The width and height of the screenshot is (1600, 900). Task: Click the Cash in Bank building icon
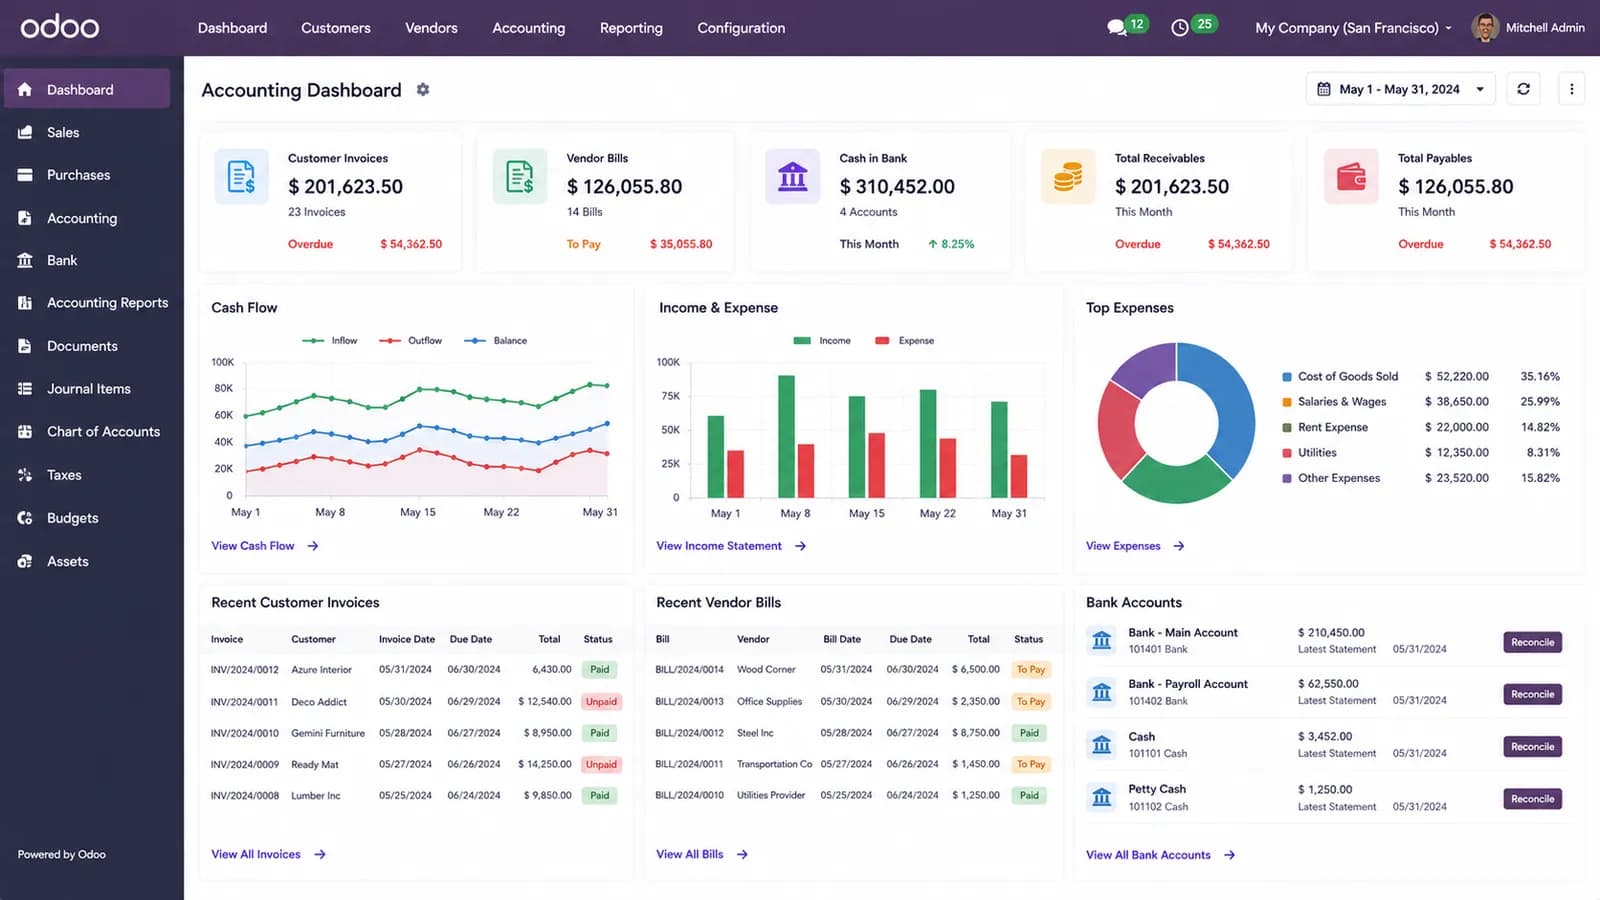792,177
